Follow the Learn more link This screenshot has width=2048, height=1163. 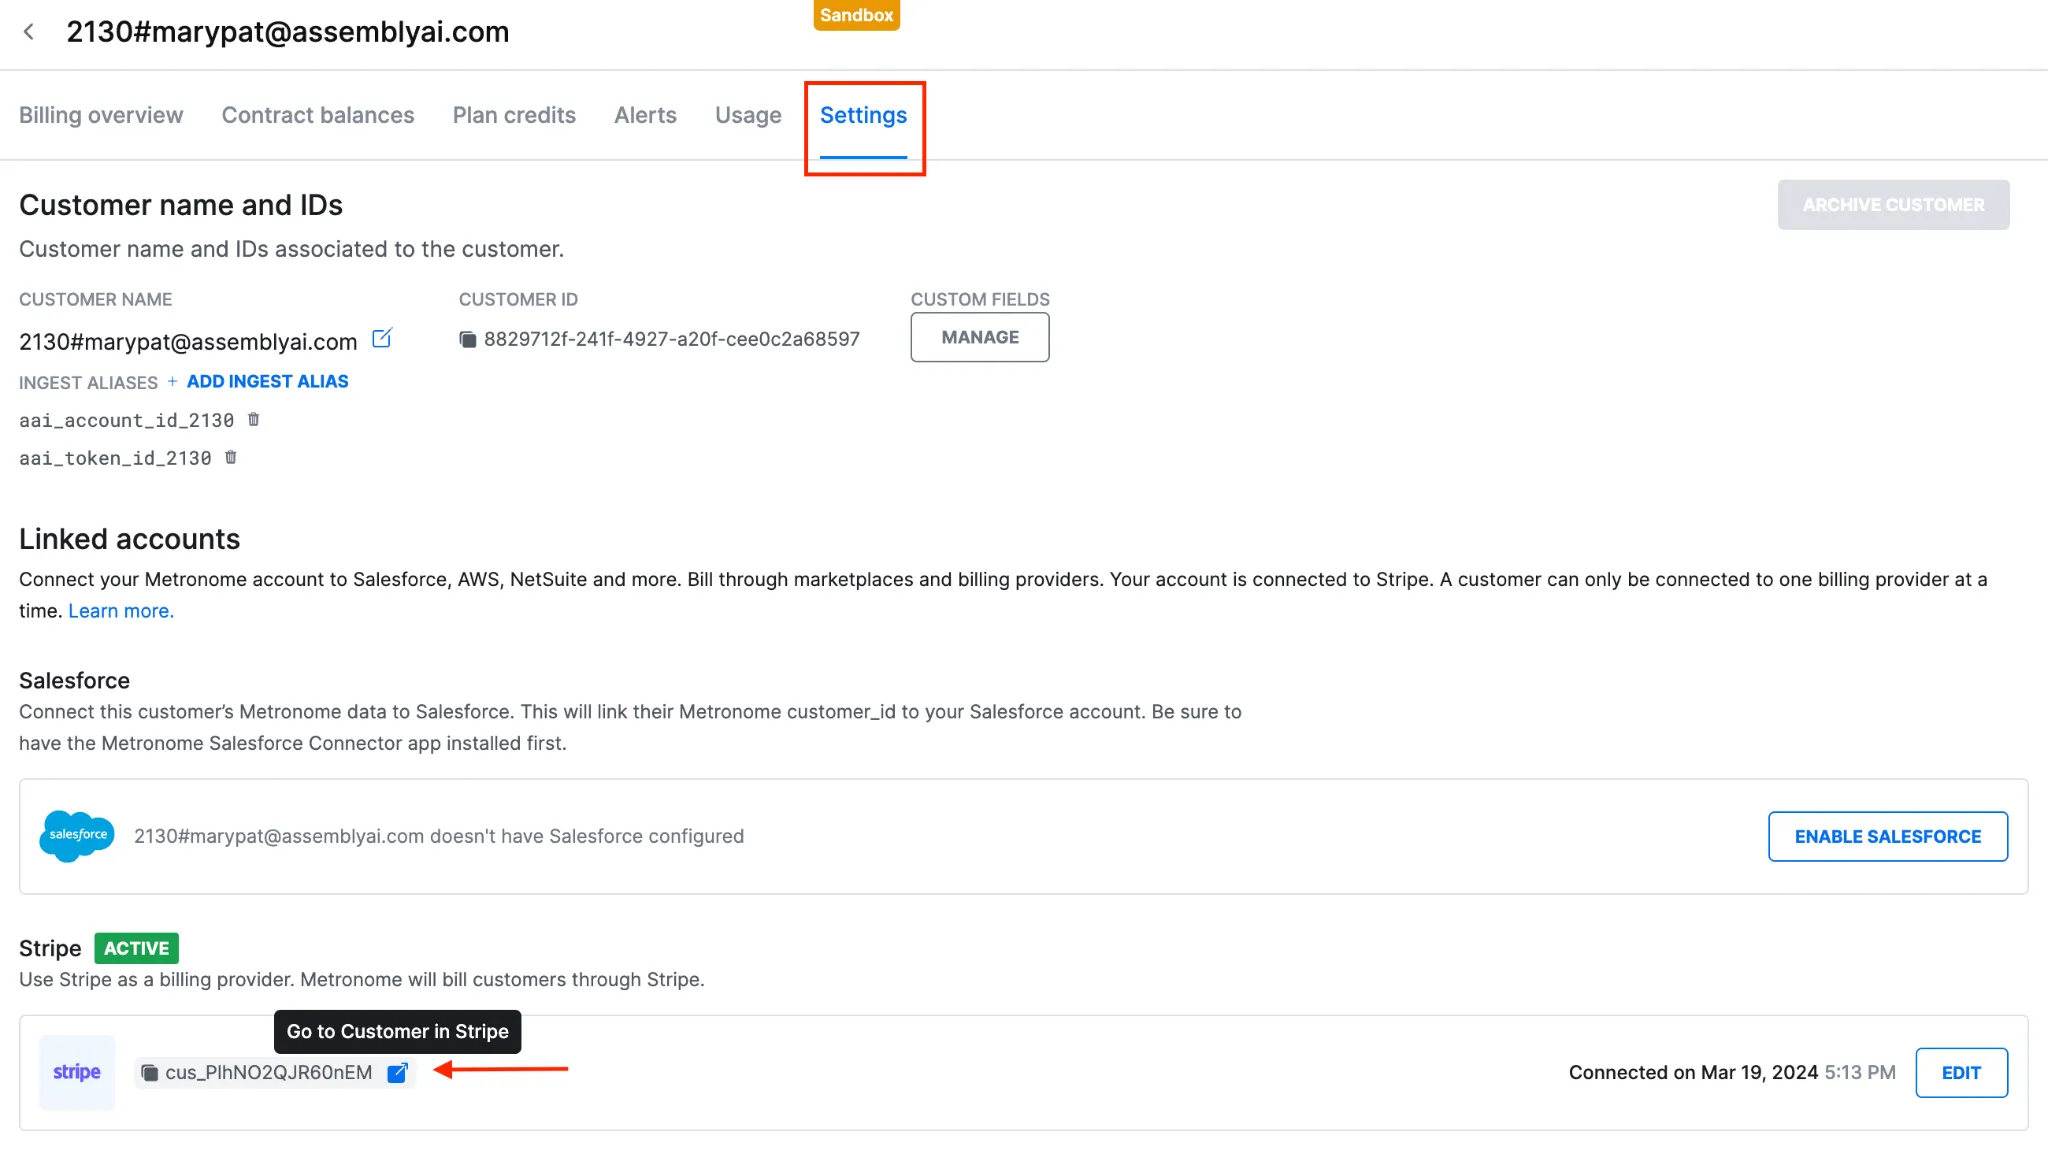click(120, 611)
